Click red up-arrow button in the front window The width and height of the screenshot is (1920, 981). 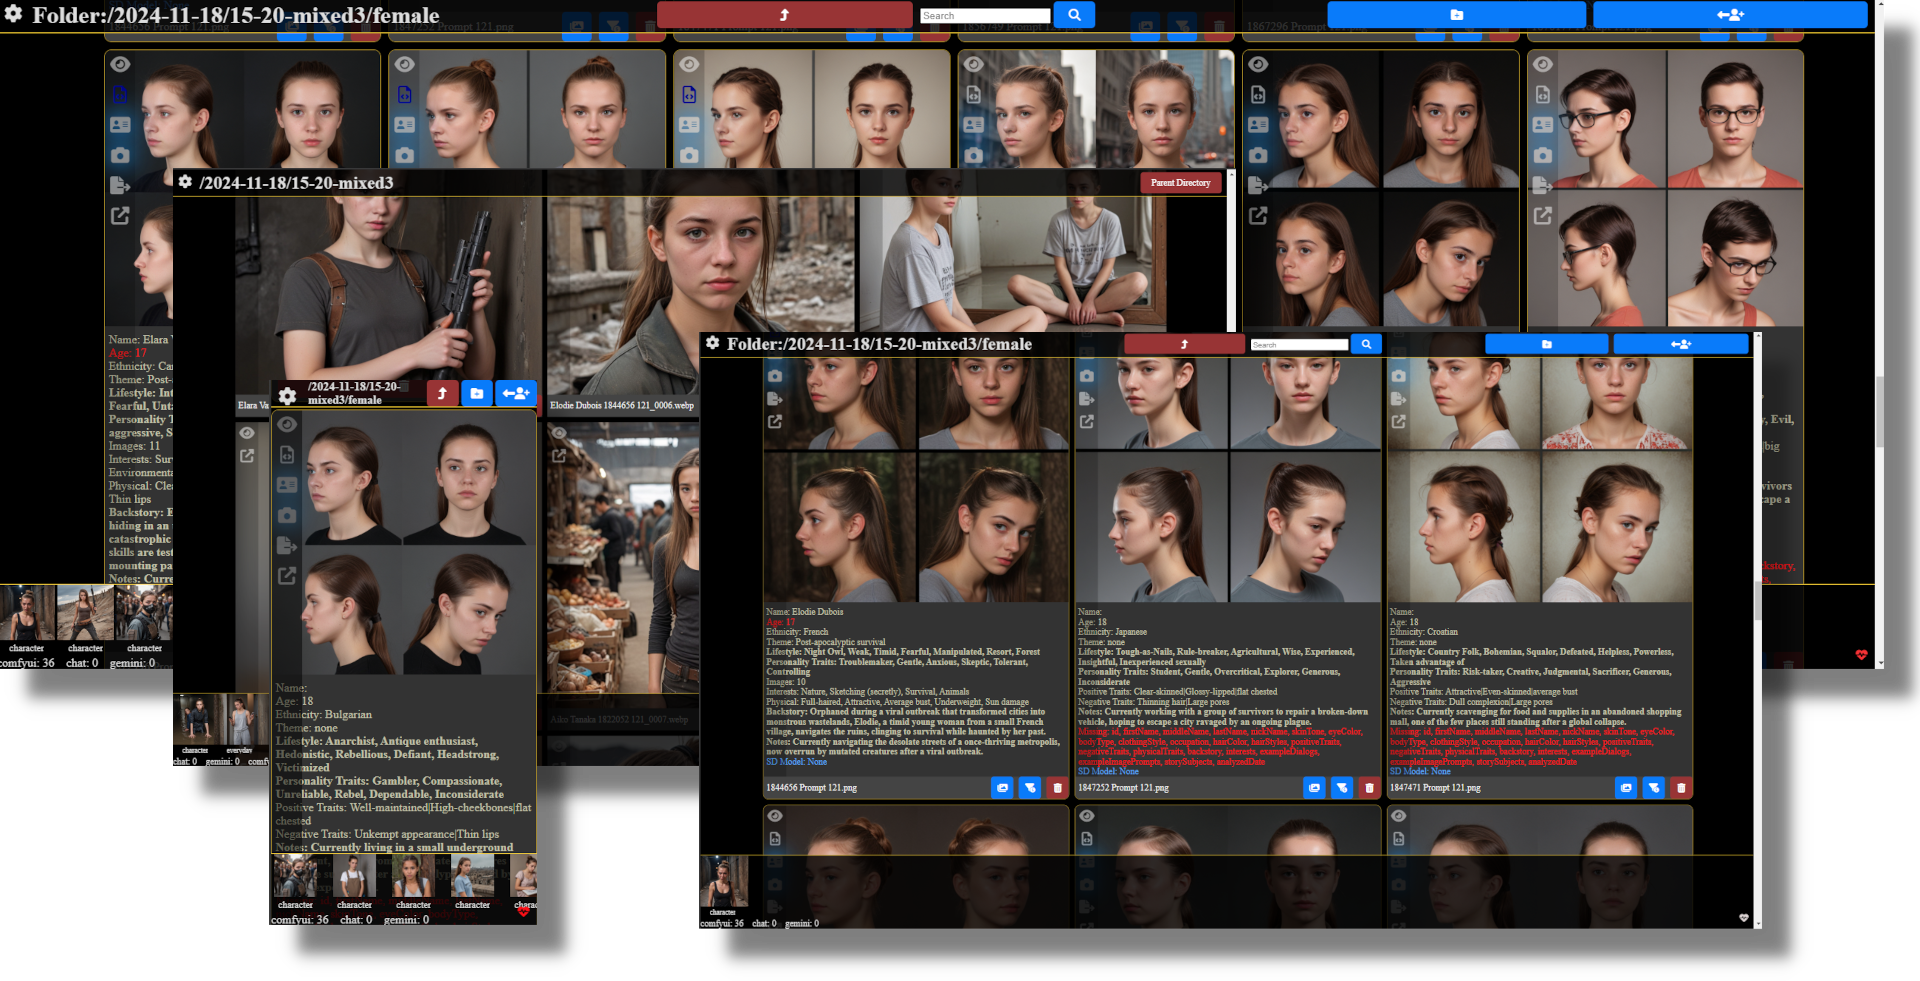coord(1184,344)
